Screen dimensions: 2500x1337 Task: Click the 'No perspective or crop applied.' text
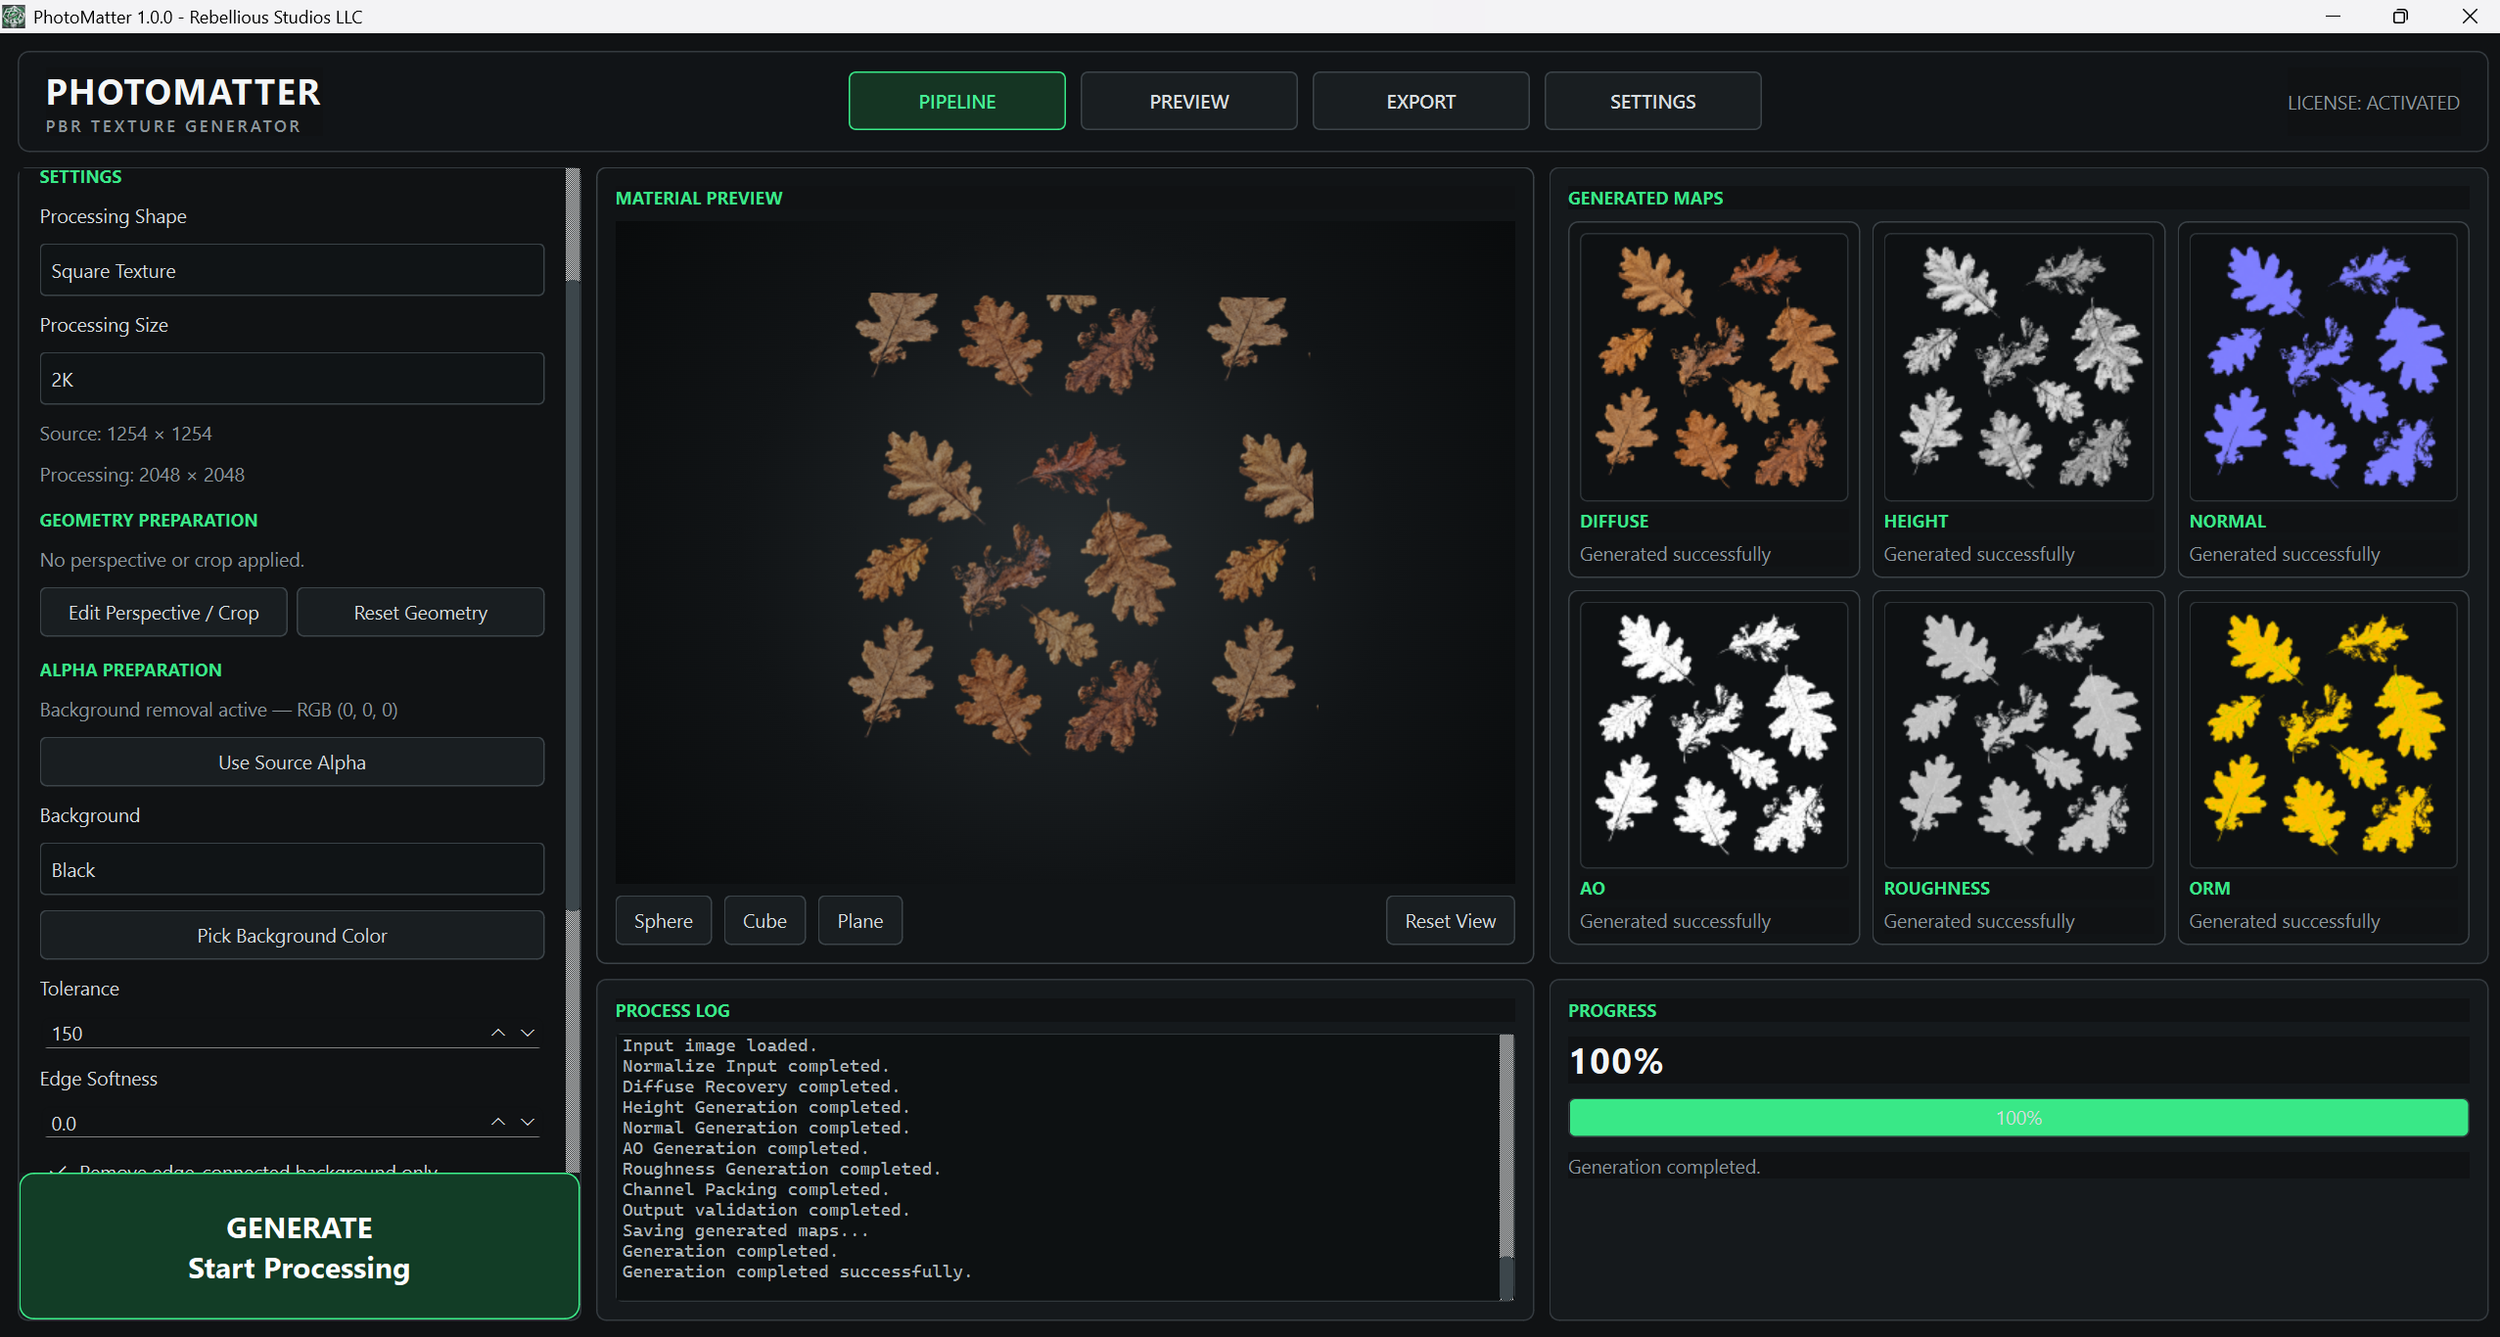point(172,559)
